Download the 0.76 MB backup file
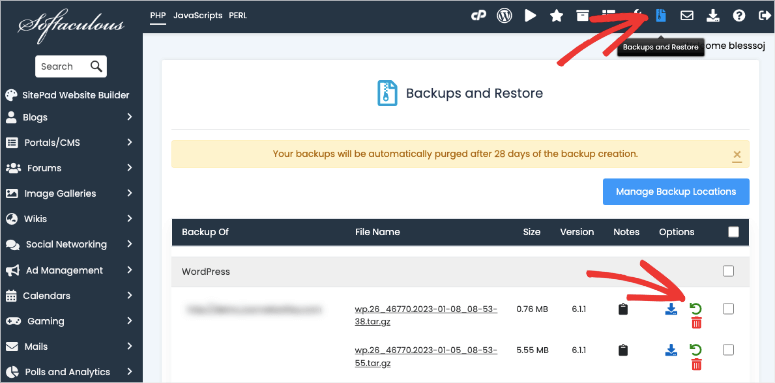This screenshot has height=383, width=775. point(671,309)
